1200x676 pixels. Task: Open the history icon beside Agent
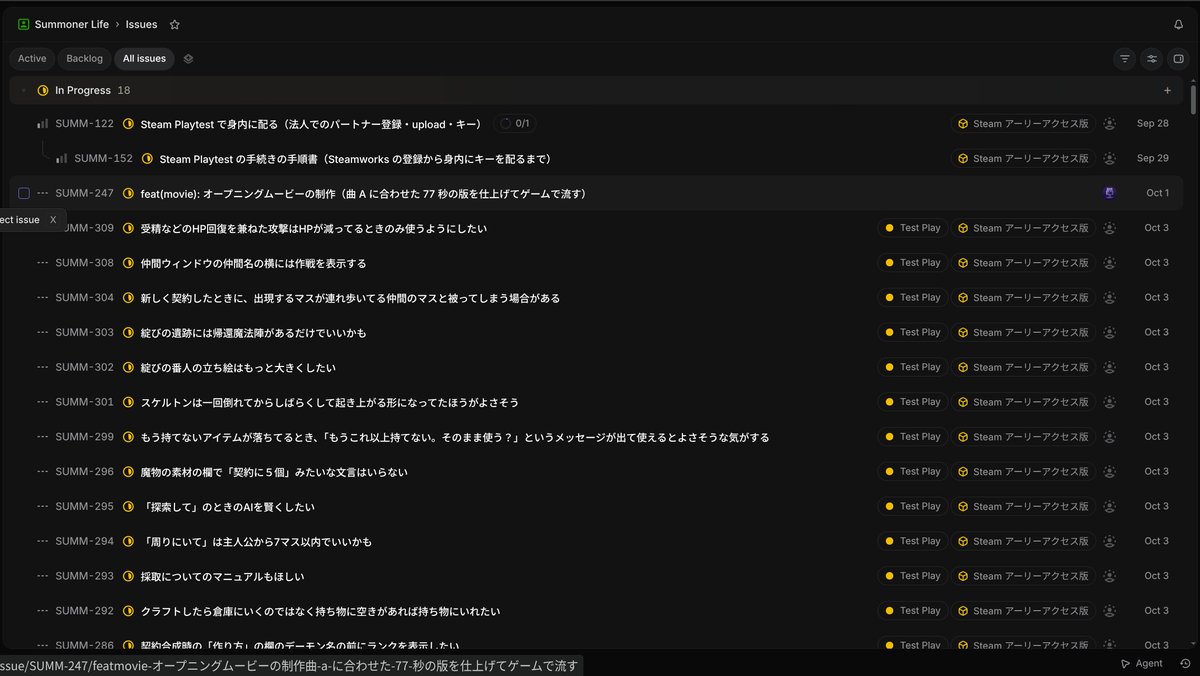pyautogui.click(x=1185, y=663)
